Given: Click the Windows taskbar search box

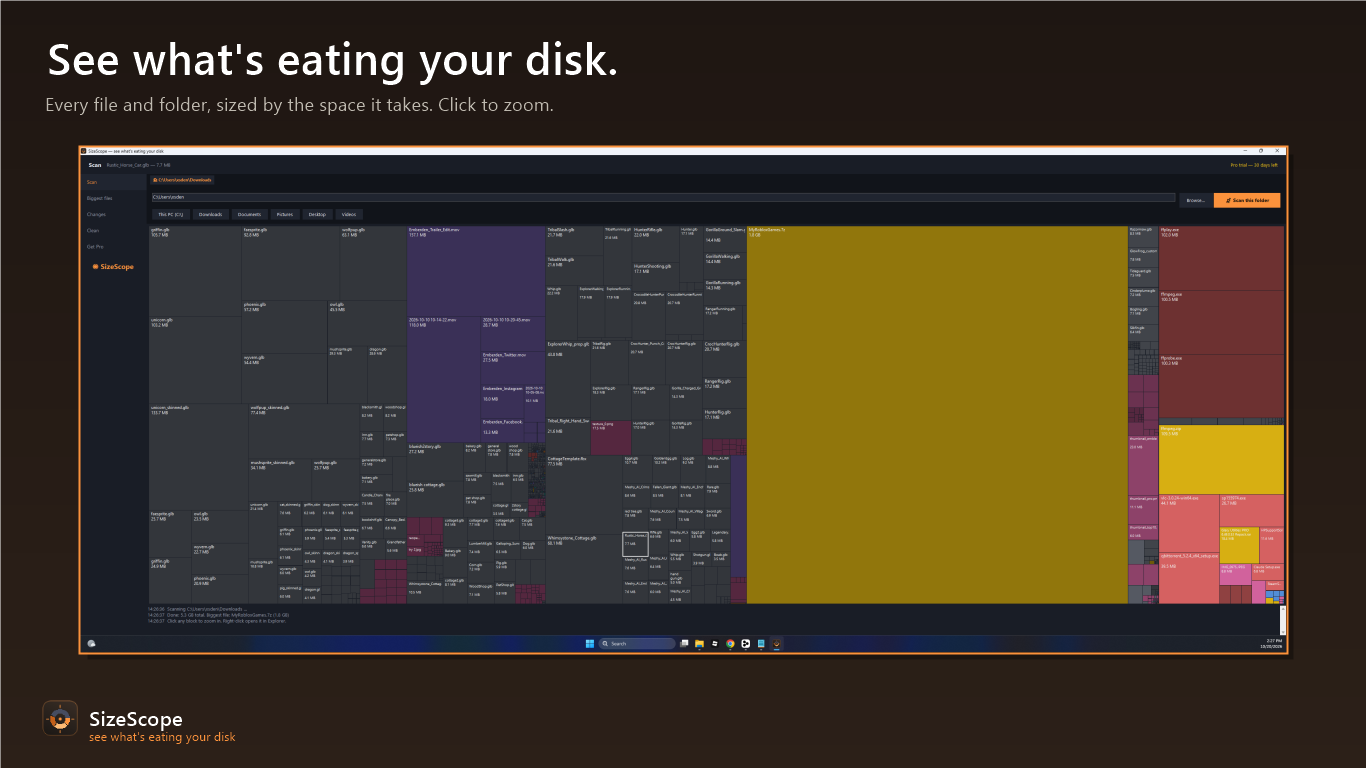Looking at the screenshot, I should (638, 643).
